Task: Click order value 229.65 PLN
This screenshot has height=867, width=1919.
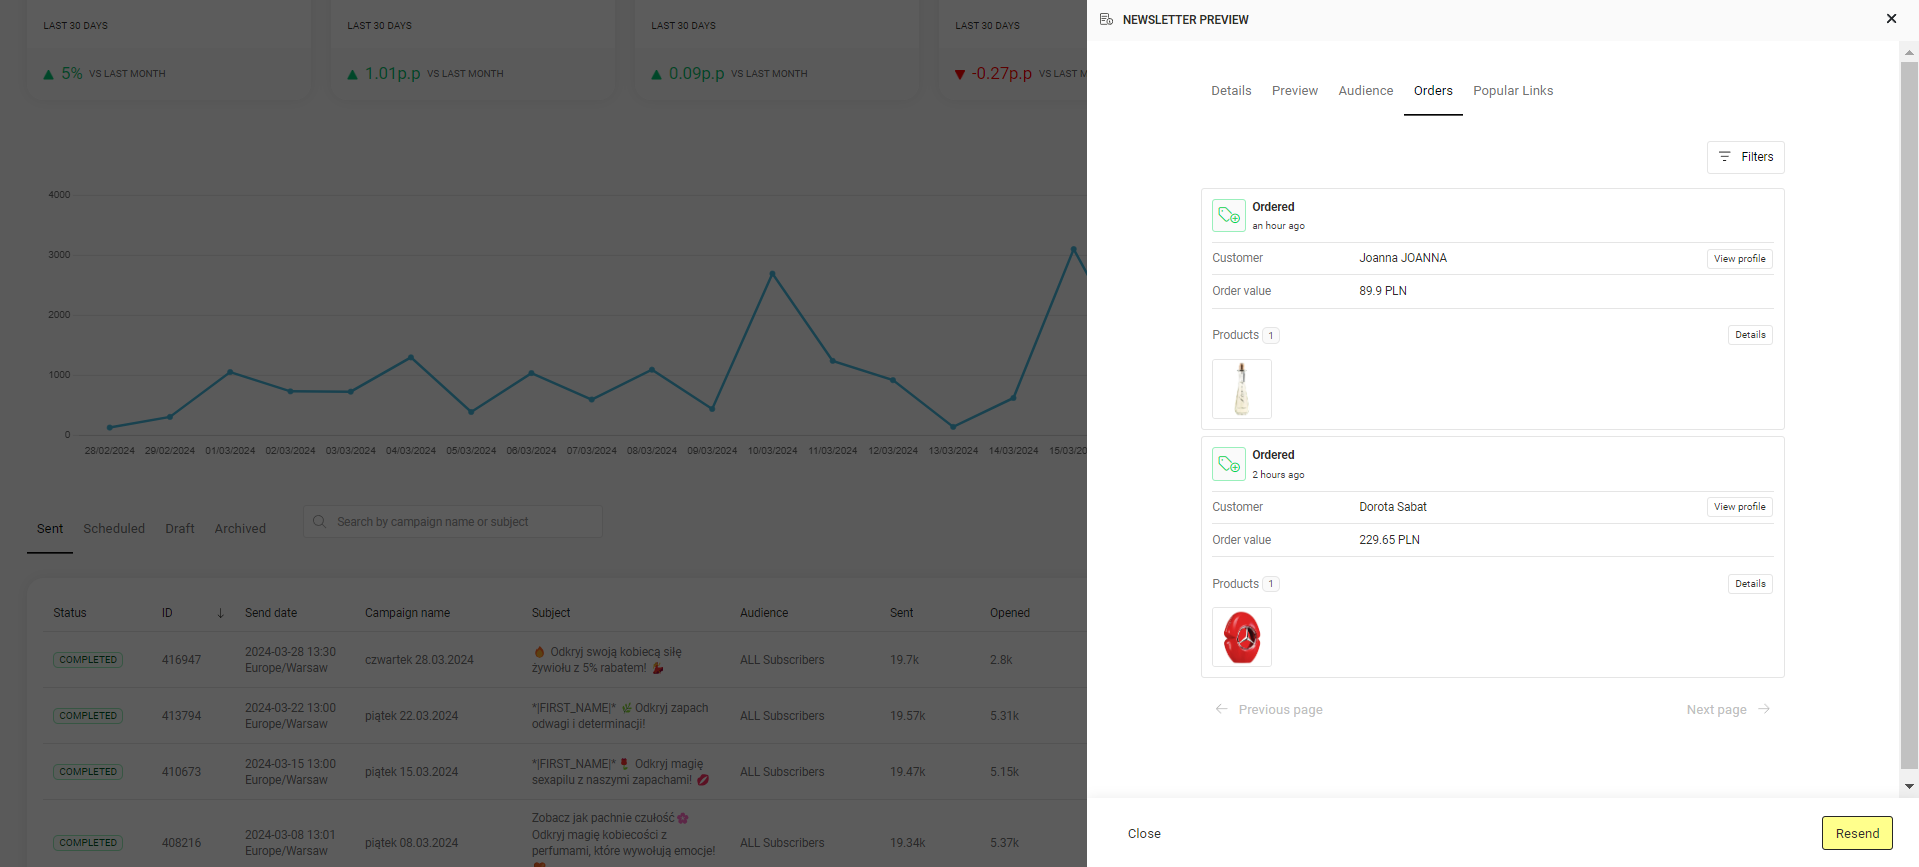Action: pyautogui.click(x=1389, y=540)
